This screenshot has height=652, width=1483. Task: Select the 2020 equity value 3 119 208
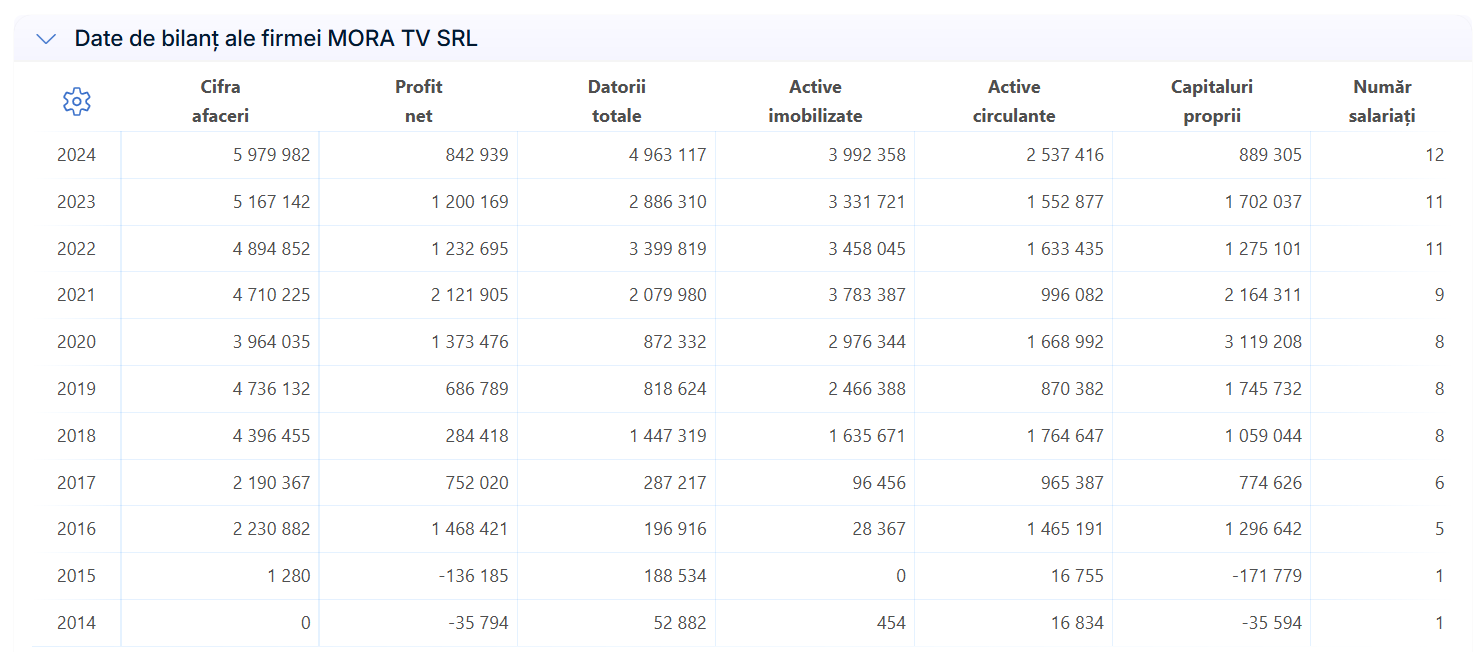1263,342
